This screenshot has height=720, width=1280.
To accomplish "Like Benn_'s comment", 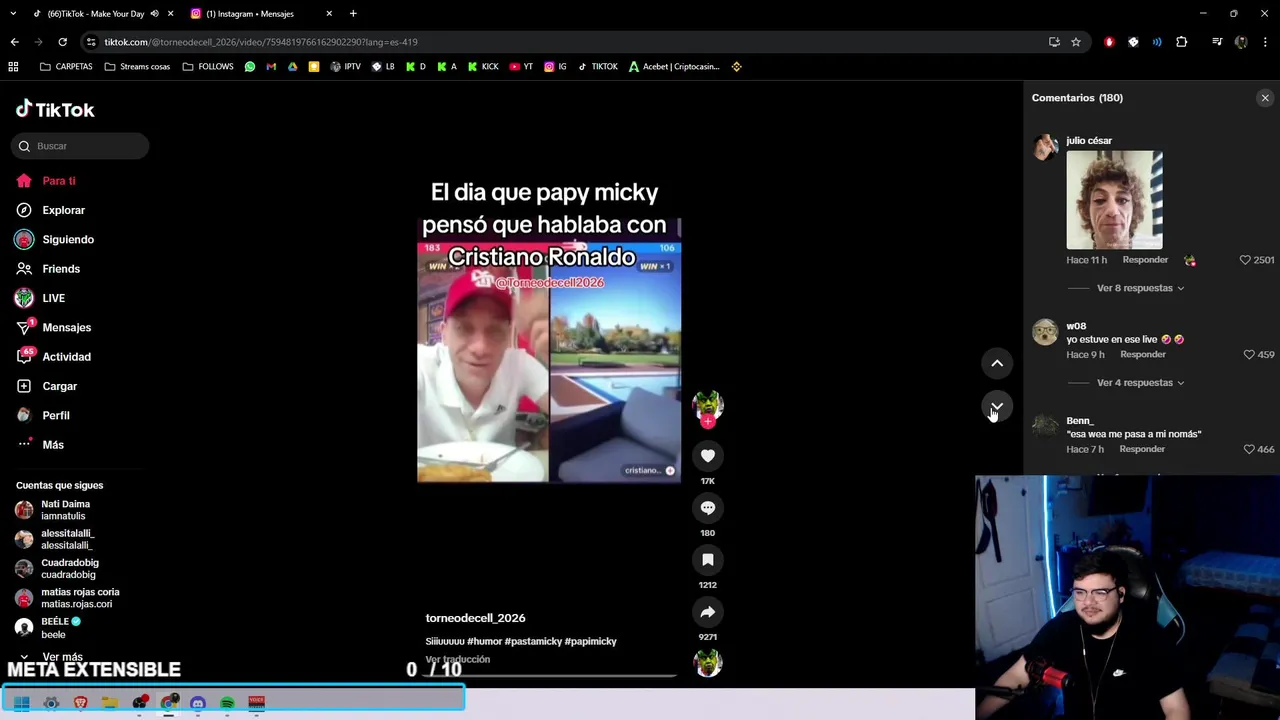I will pyautogui.click(x=1249, y=449).
